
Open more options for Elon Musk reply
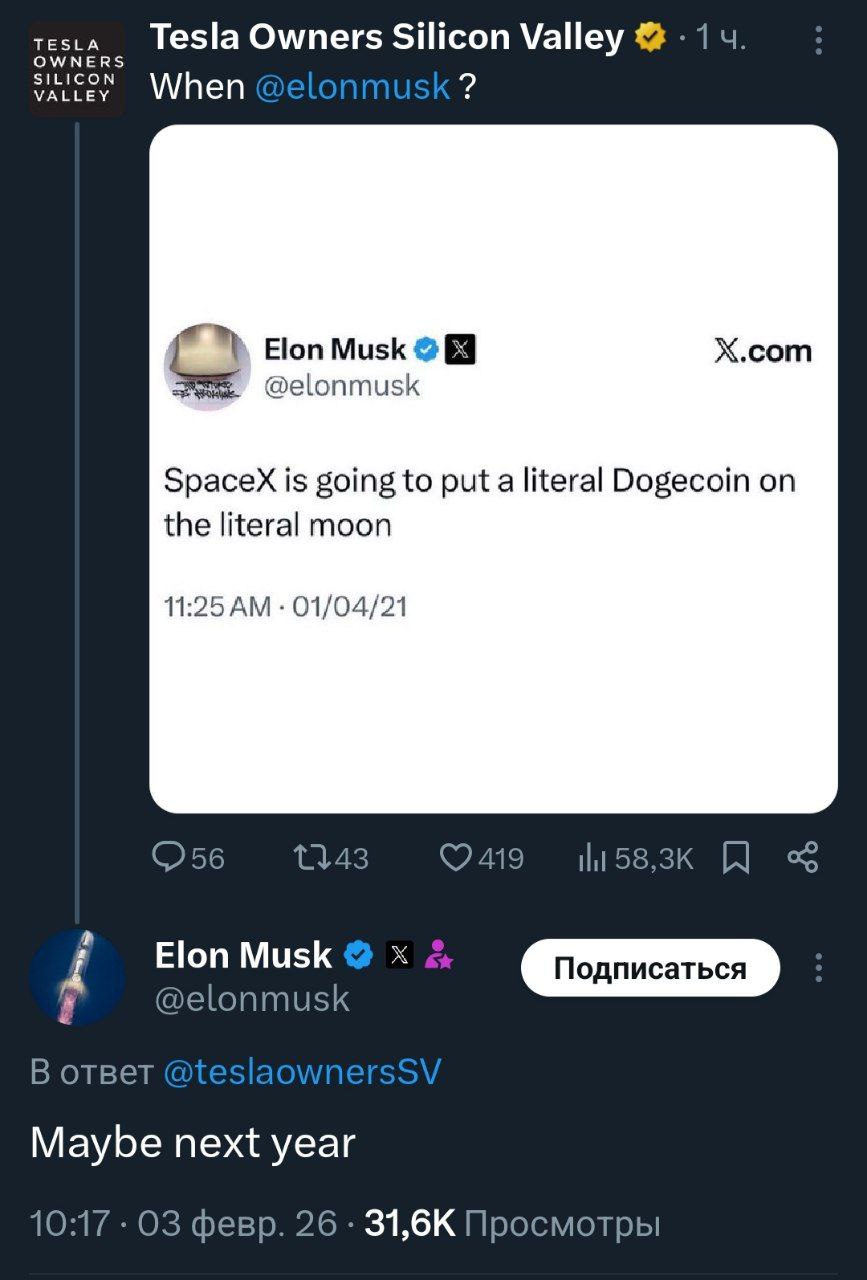click(819, 968)
